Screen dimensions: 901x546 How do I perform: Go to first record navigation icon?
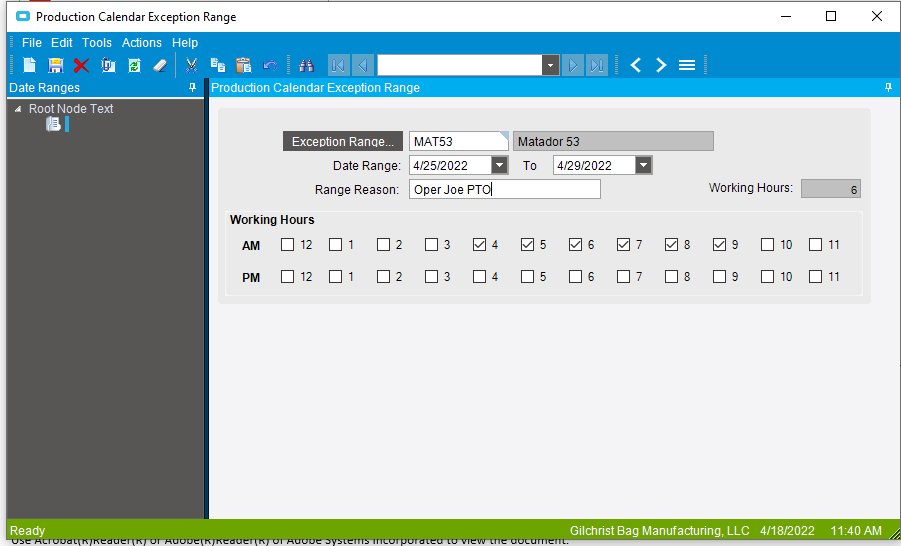tap(338, 65)
